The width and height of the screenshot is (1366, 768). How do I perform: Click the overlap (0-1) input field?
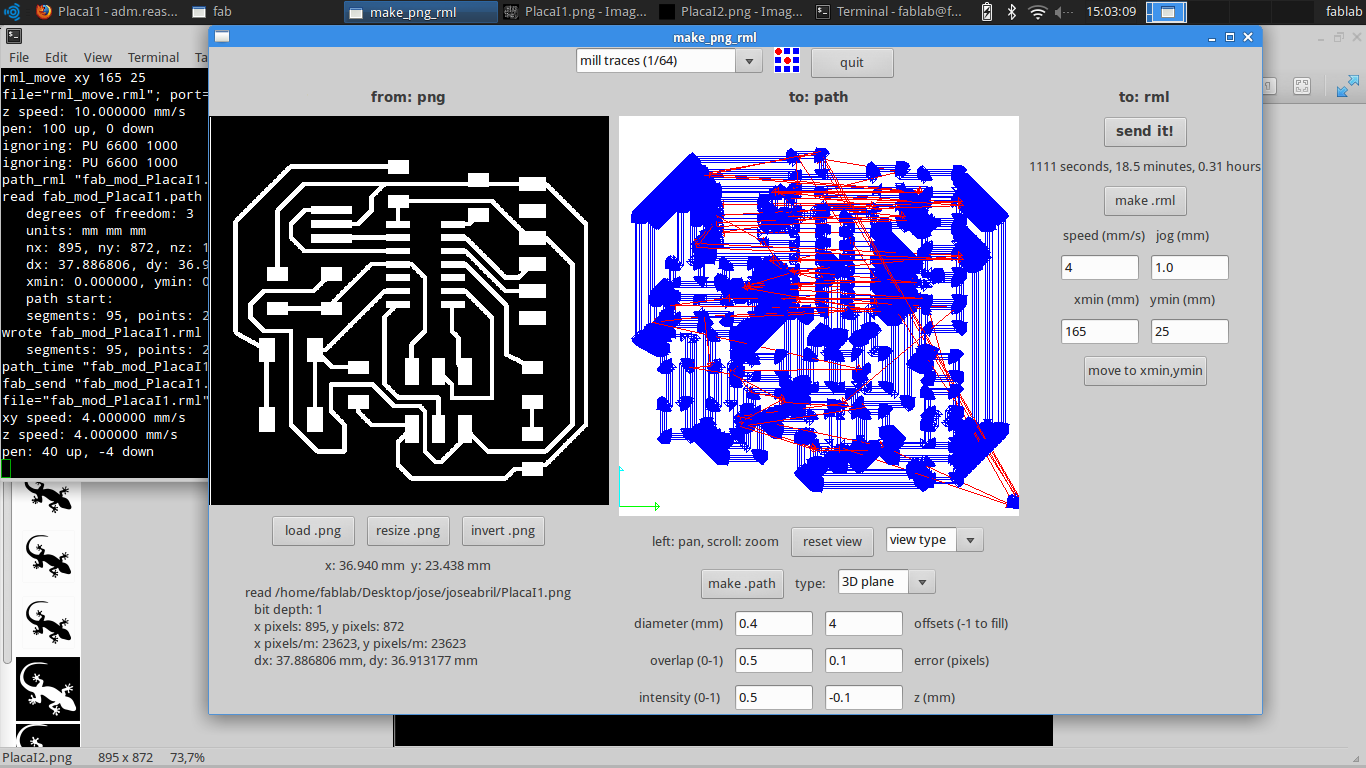point(774,660)
